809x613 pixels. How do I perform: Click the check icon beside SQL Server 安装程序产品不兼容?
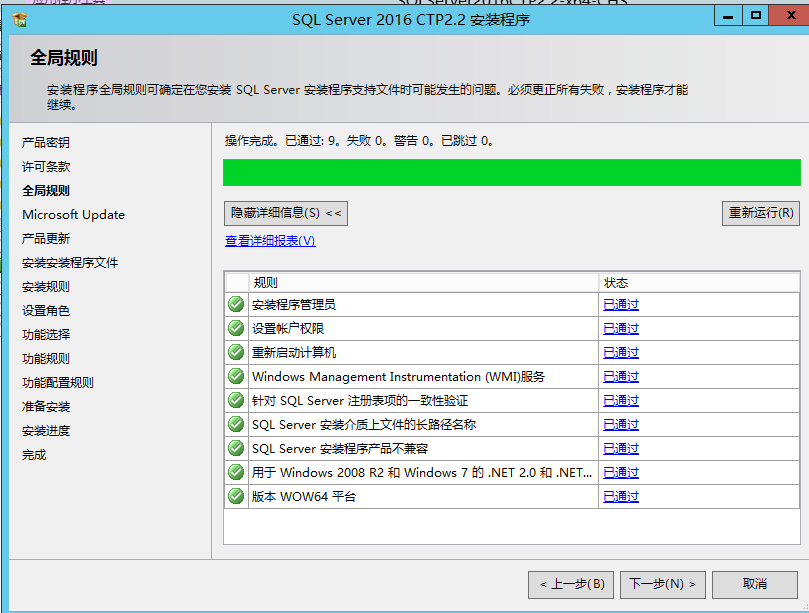pos(236,448)
